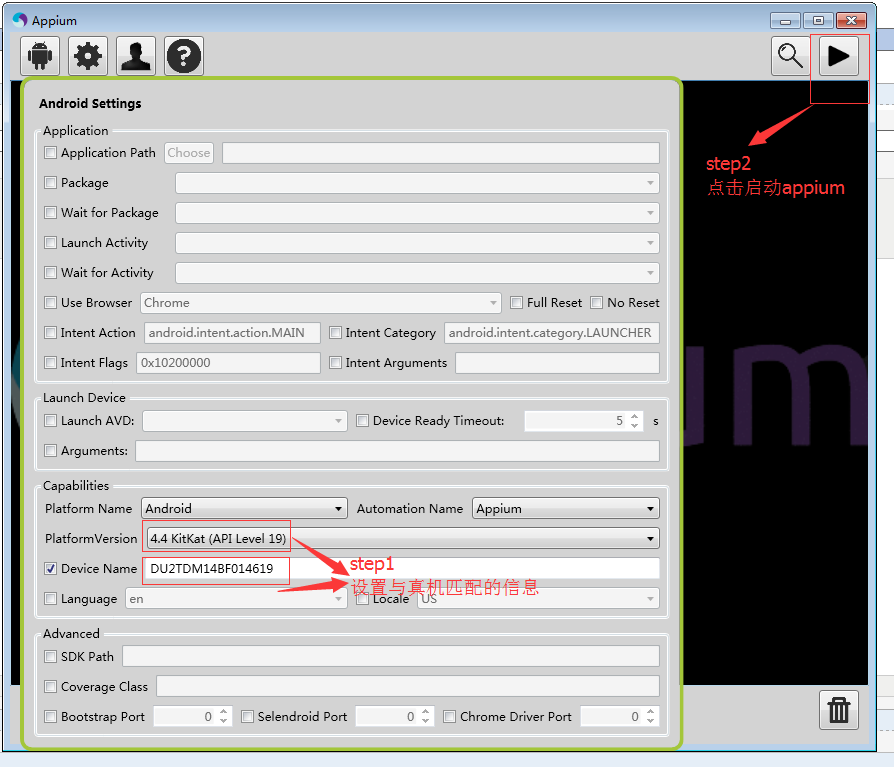
Task: Toggle the Chrome Driver Port checkbox
Action: click(450, 717)
